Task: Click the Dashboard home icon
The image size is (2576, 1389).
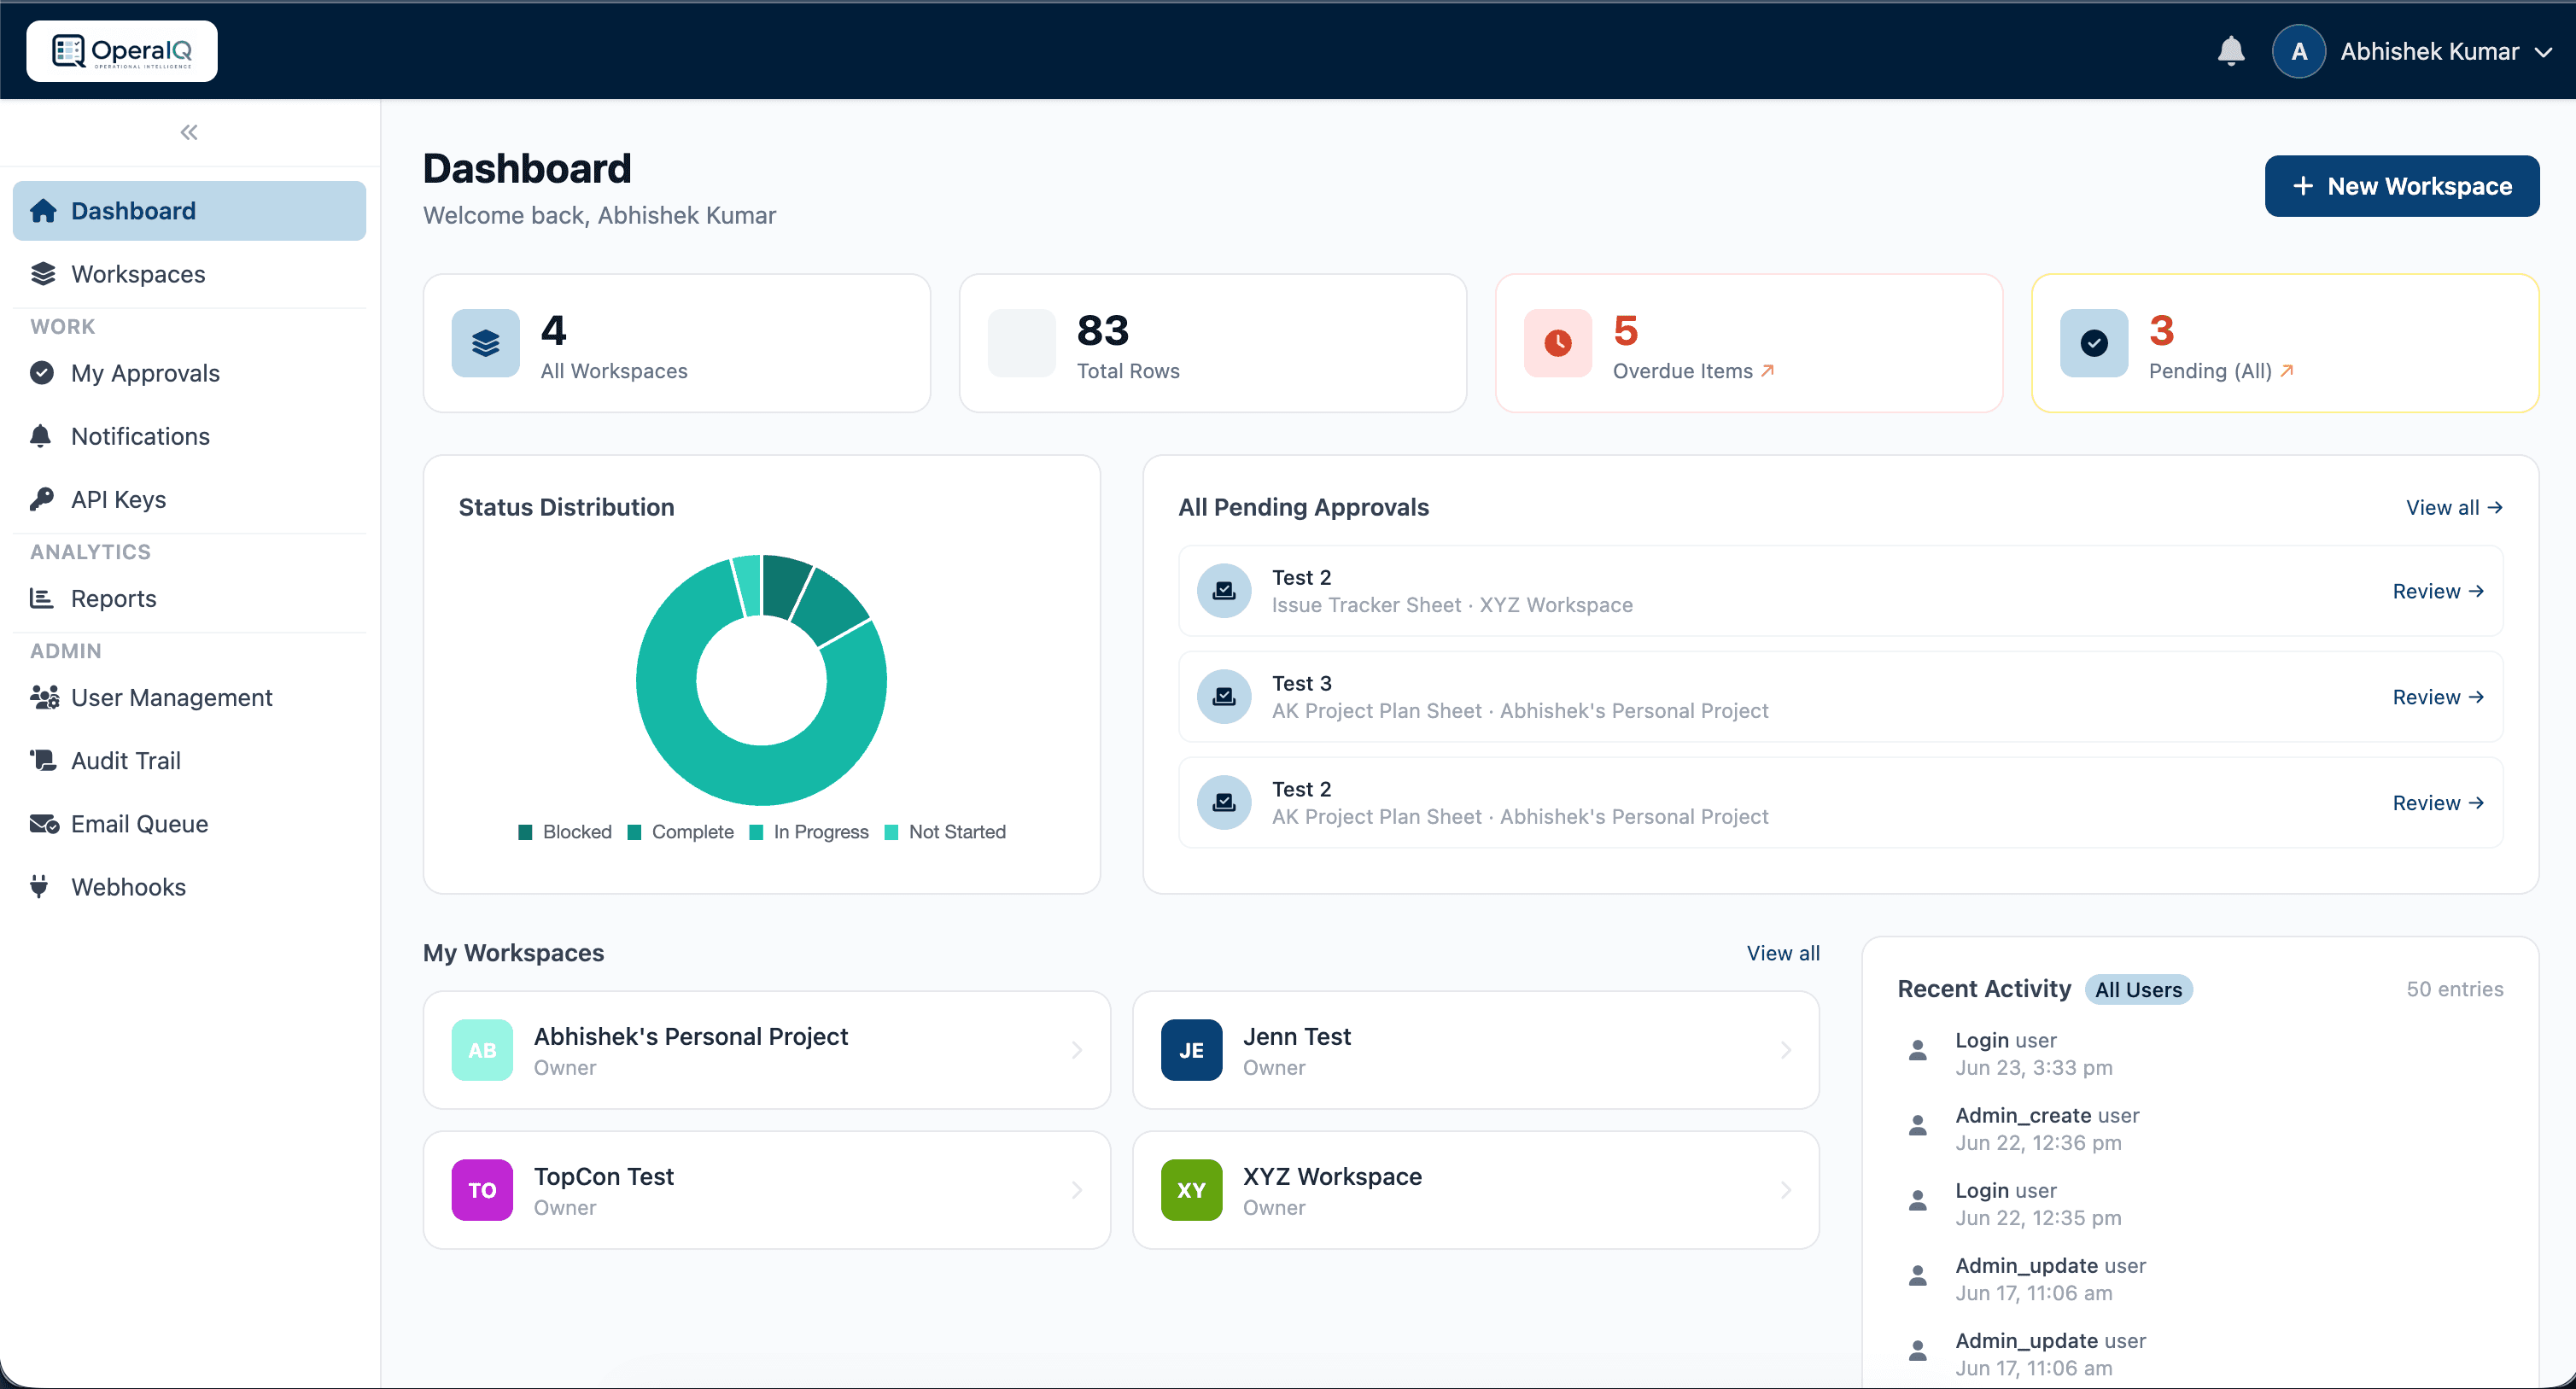Action: pos(43,211)
